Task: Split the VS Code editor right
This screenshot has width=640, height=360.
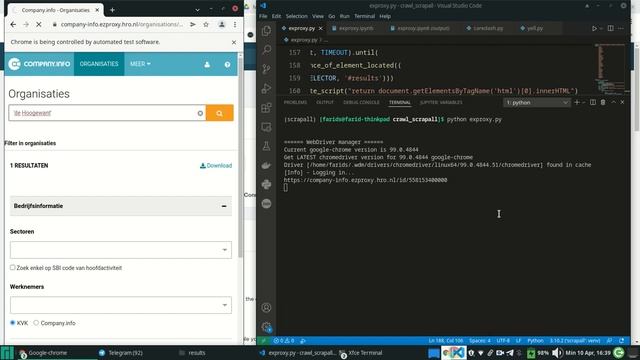Action: tap(611, 28)
